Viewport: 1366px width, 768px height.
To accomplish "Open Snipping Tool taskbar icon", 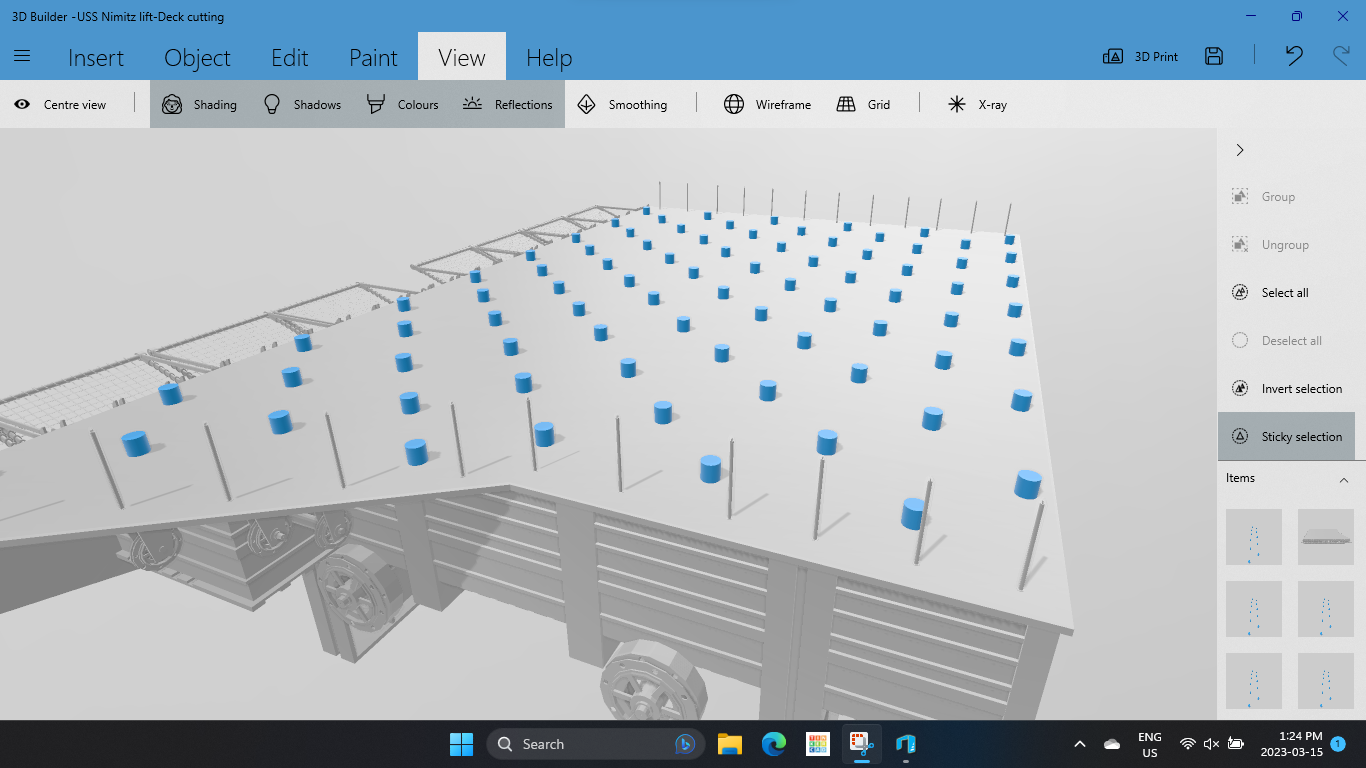I will 861,744.
